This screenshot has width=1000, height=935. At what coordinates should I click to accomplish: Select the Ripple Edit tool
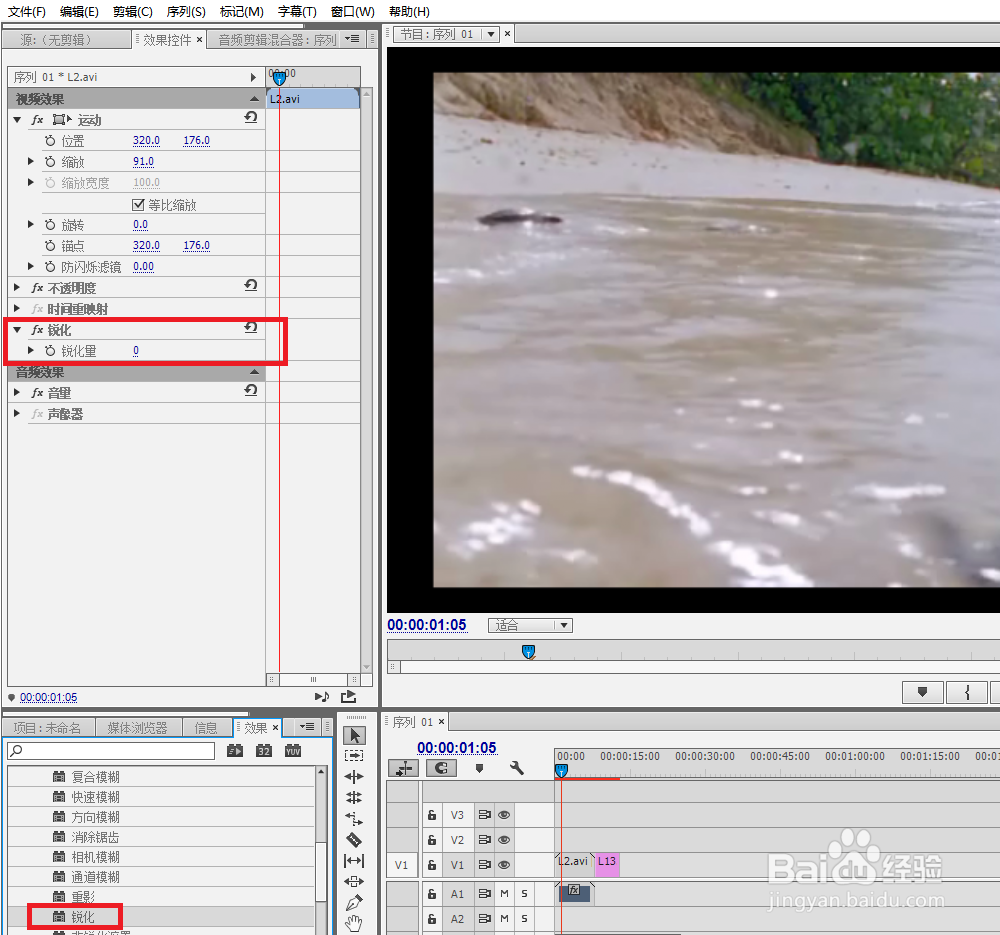354,776
